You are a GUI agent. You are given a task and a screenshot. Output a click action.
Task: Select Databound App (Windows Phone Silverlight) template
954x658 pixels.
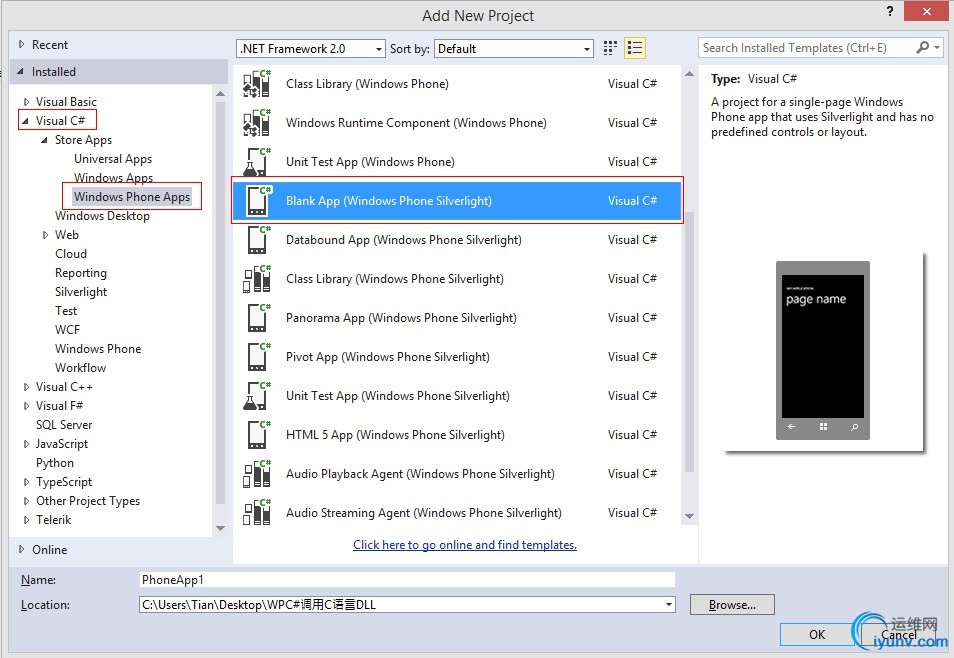pyautogui.click(x=457, y=240)
